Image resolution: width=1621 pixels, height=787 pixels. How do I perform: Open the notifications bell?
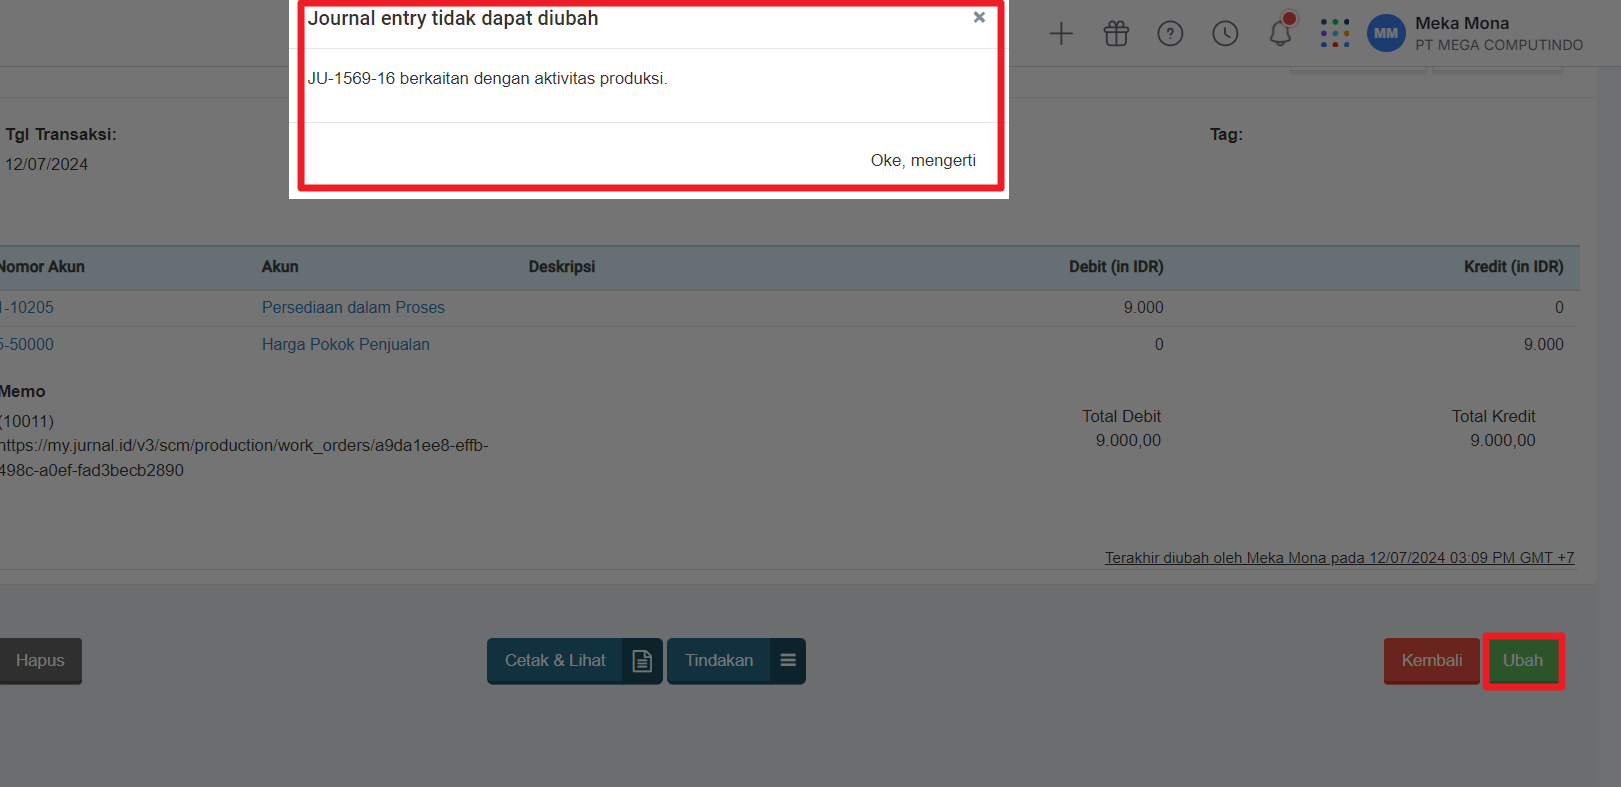click(1280, 33)
